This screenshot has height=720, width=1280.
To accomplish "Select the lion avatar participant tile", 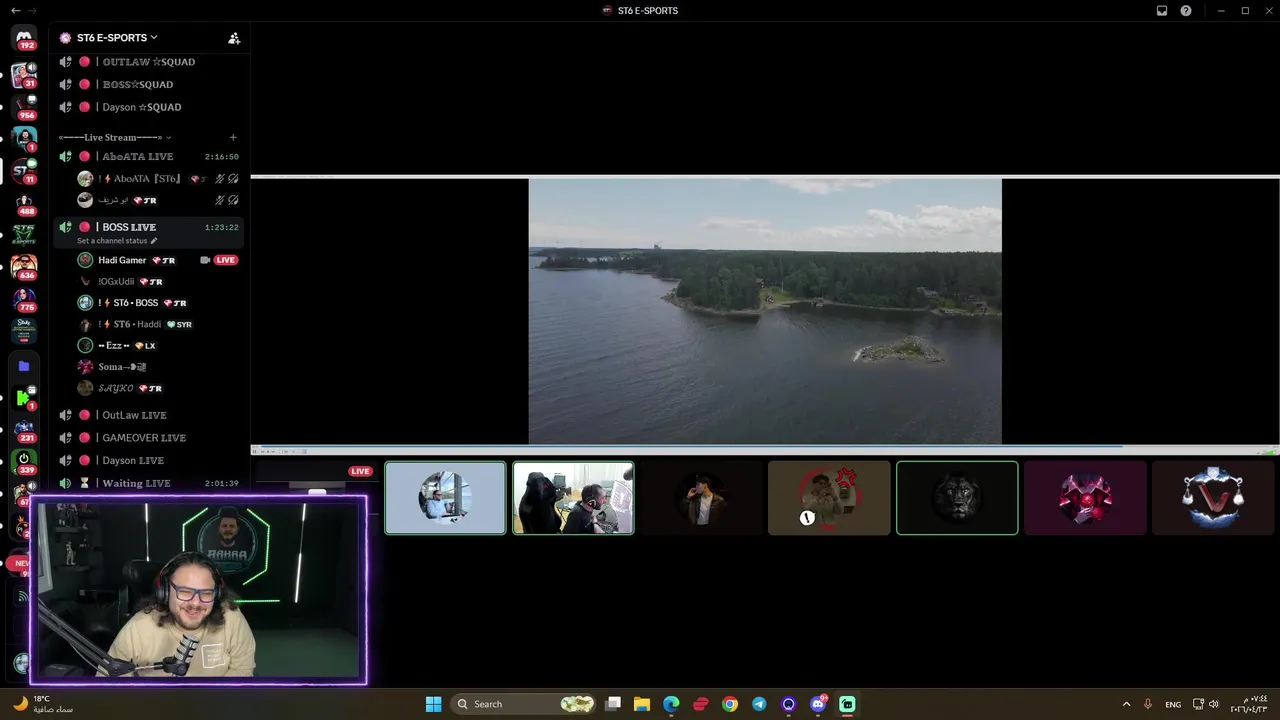I will 957,498.
